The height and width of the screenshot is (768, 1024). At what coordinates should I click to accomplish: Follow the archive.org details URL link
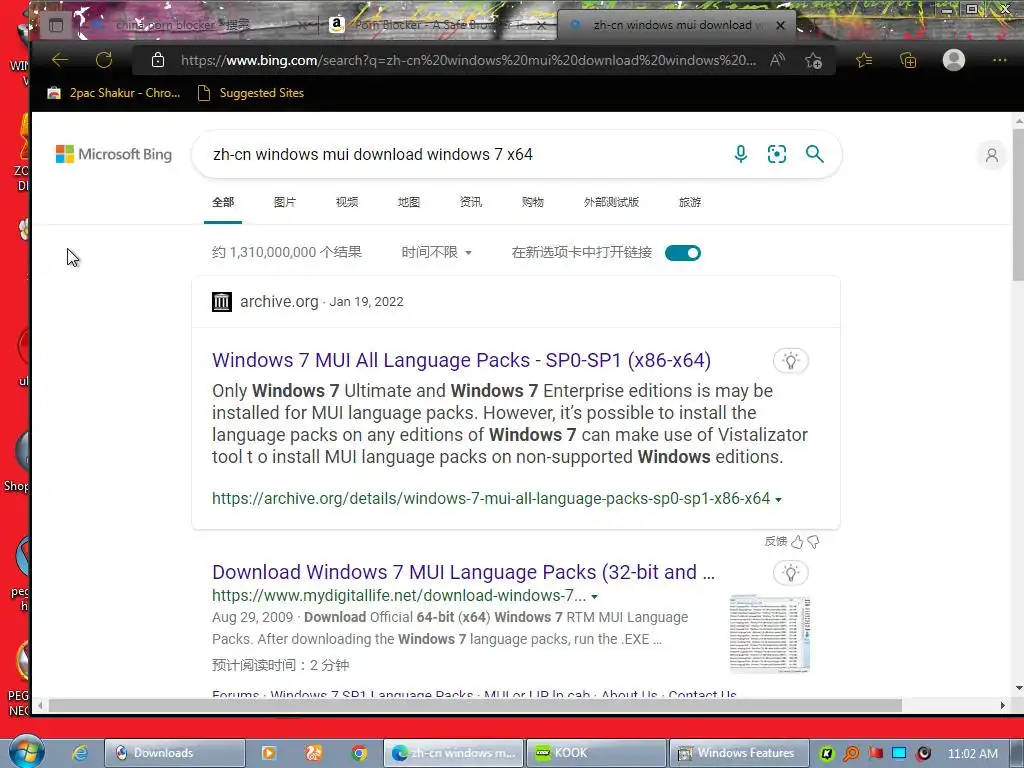point(491,498)
